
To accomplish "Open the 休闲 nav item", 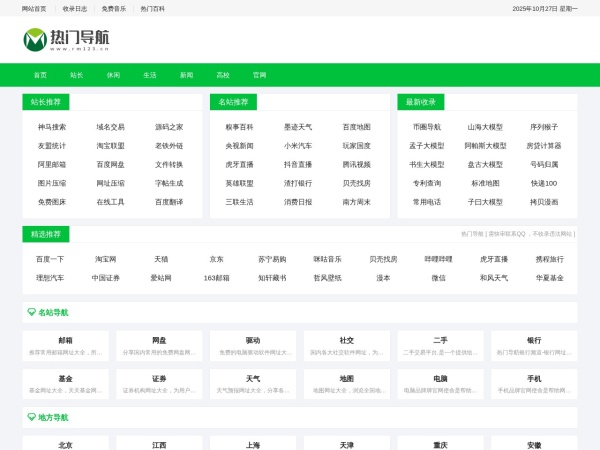I will pyautogui.click(x=113, y=75).
